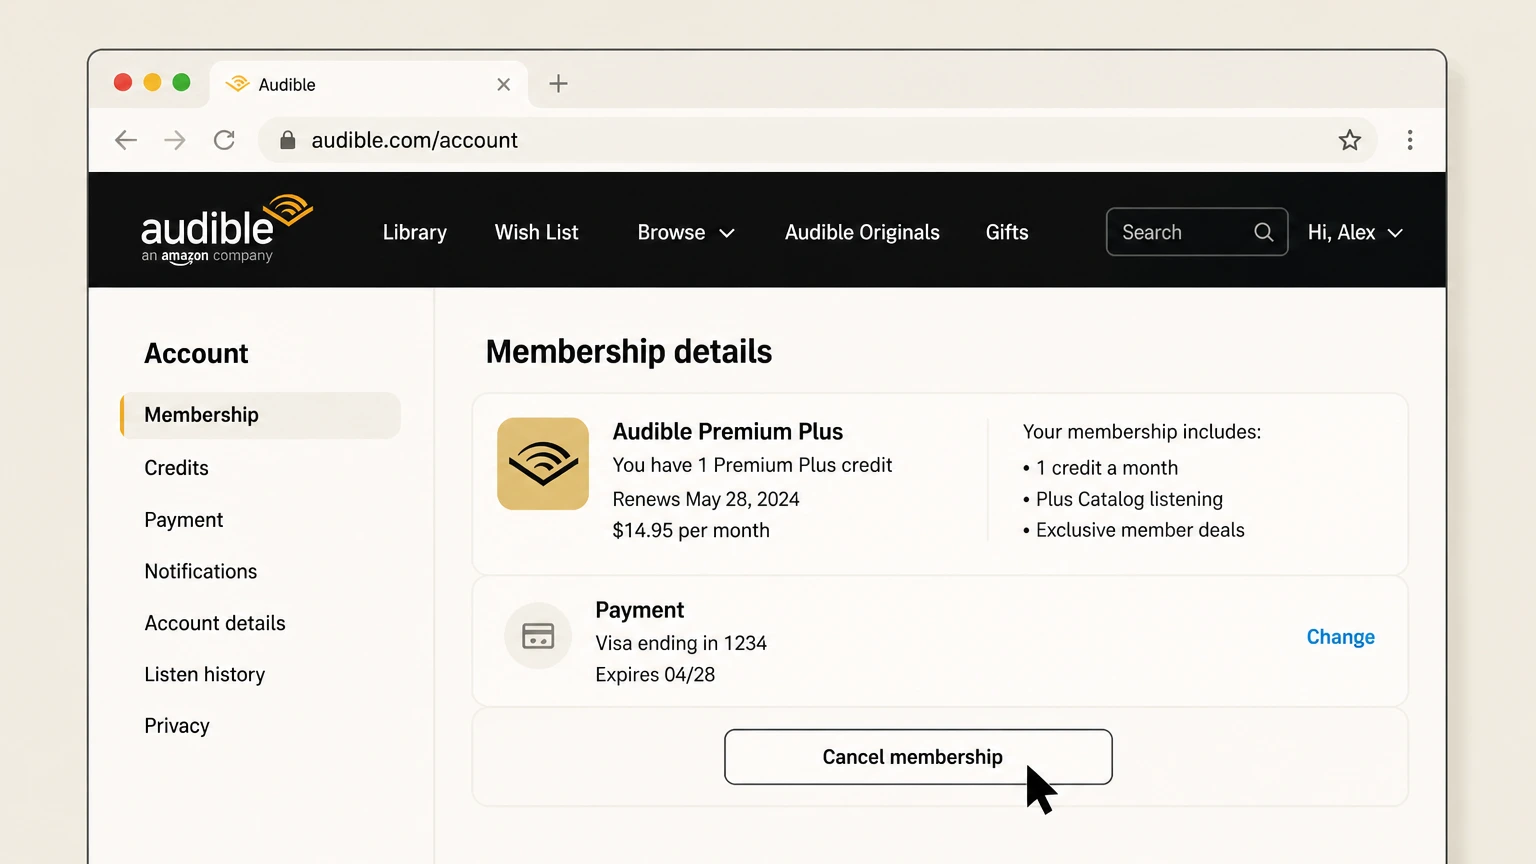
Task: Open the Gifts page
Action: [x=1007, y=232]
